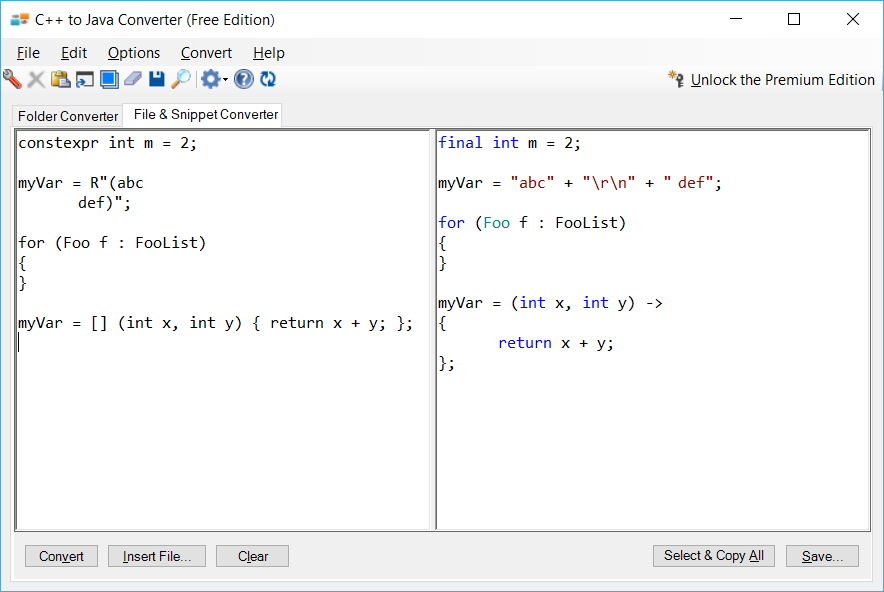Screen dimensions: 884x592
Task: Click the eraser toolbar icon
Action: click(133, 80)
